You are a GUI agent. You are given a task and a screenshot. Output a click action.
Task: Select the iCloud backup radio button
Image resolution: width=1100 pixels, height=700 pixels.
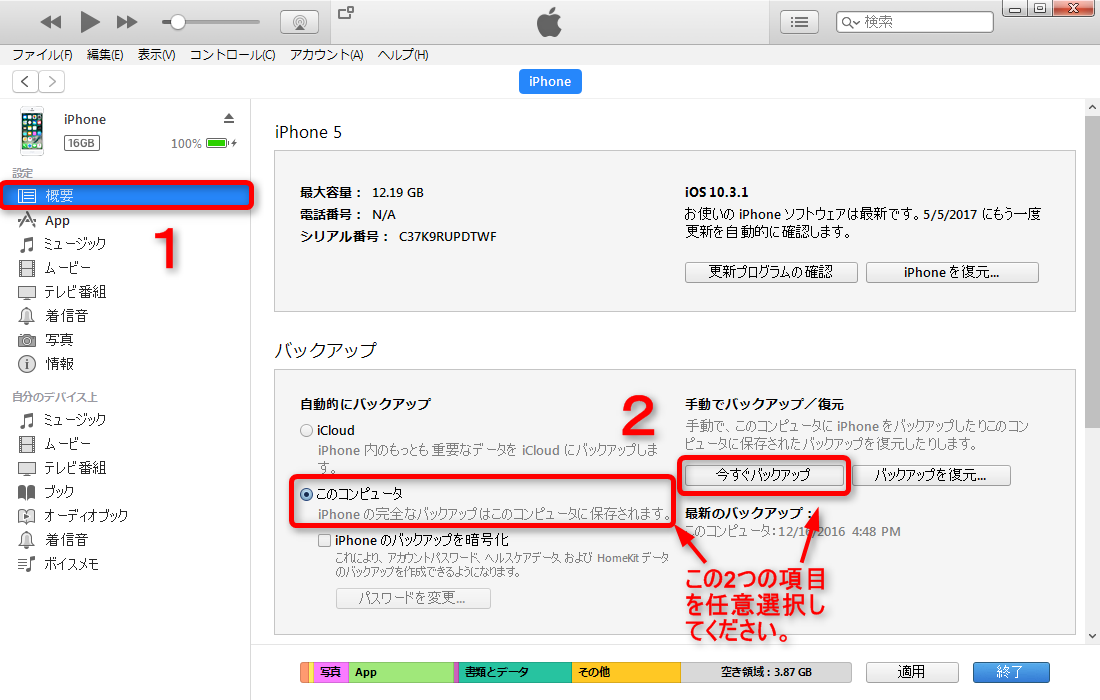click(x=307, y=431)
